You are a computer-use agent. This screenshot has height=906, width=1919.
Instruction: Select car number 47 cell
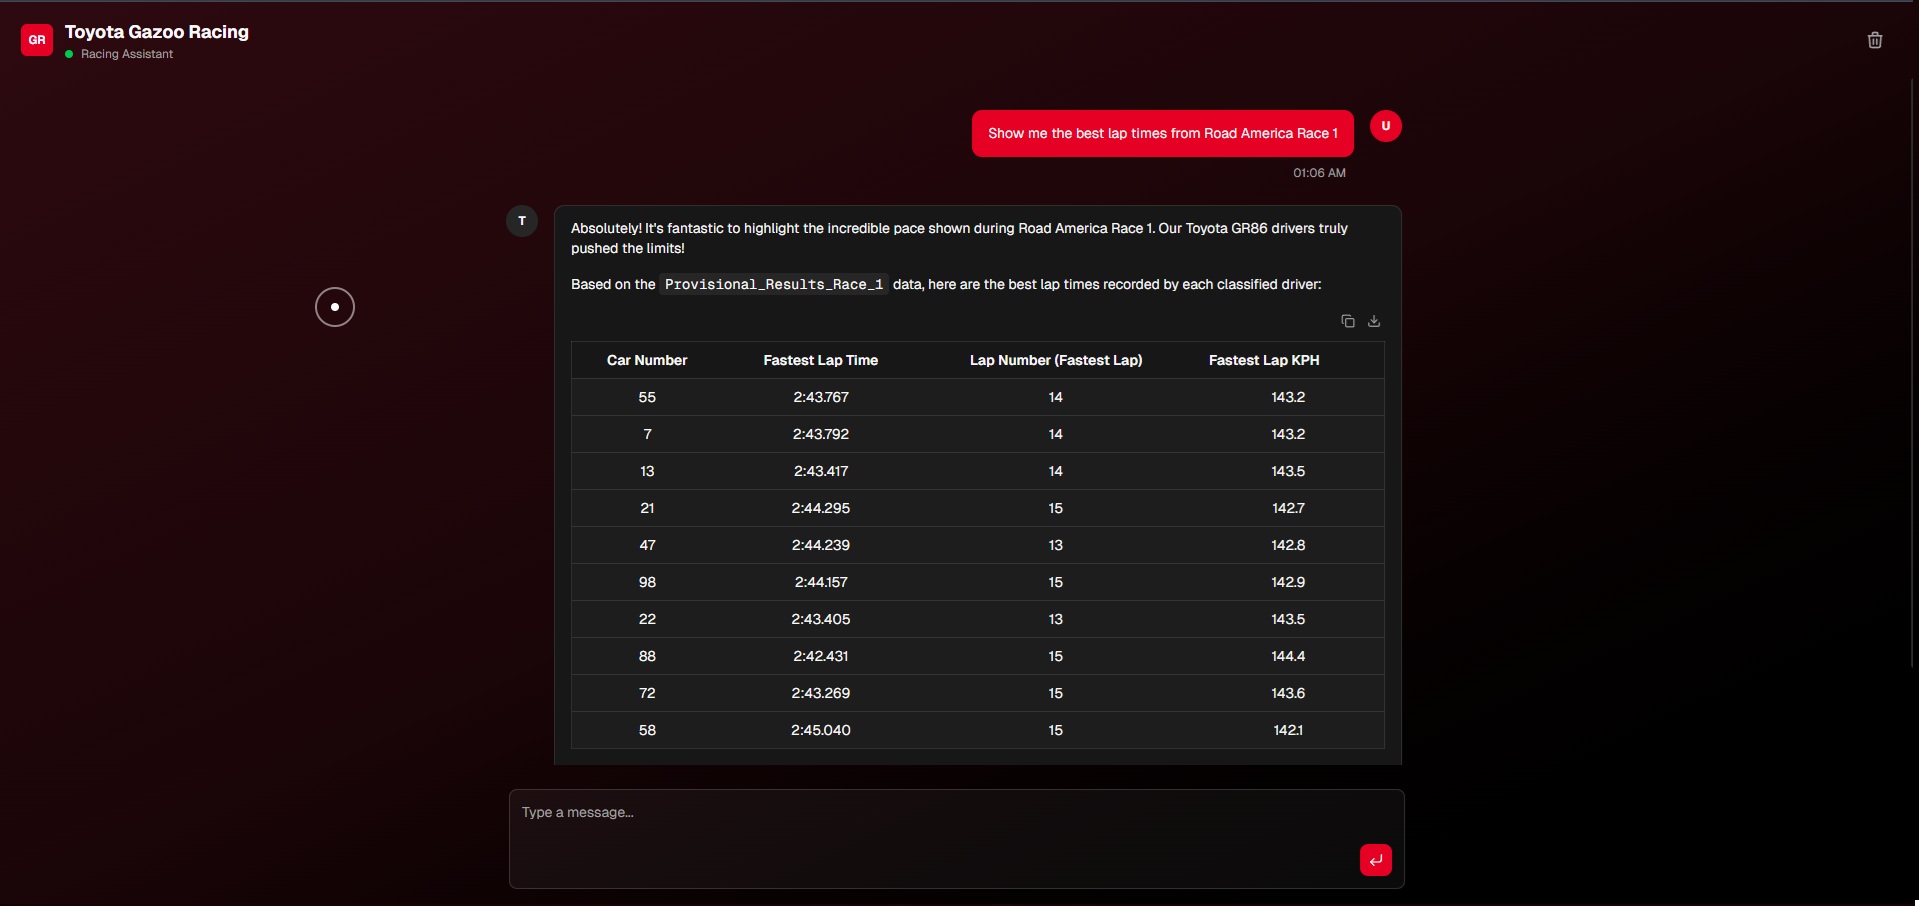[x=647, y=545]
